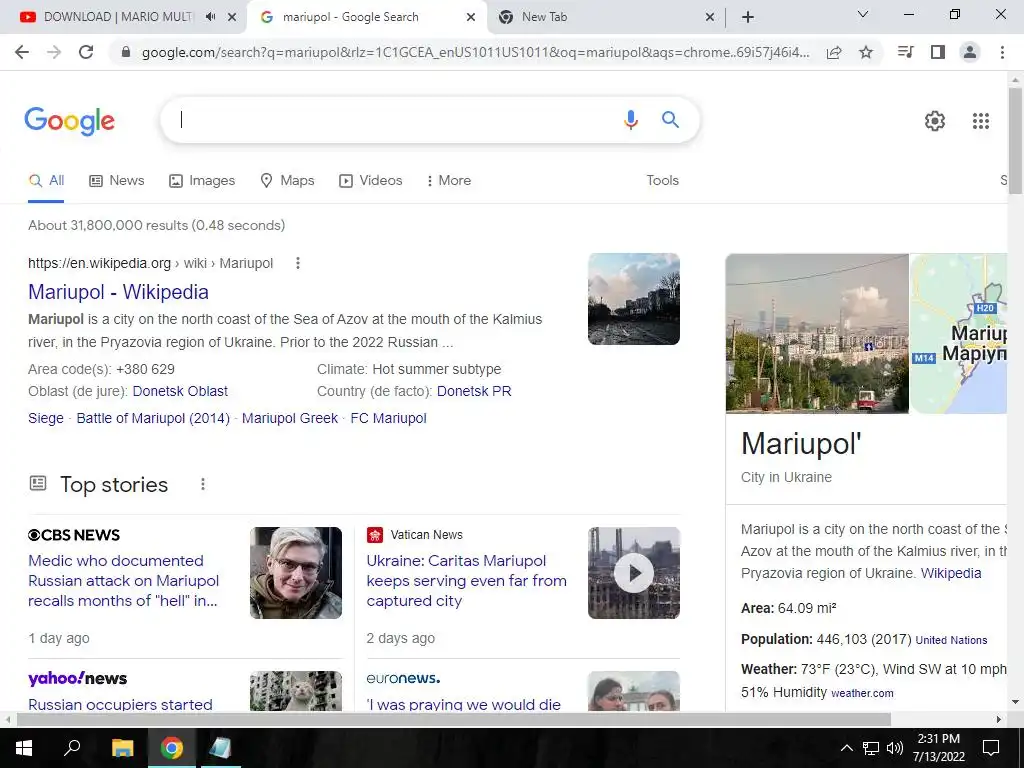This screenshot has width=1024, height=768.
Task: Click the browser address bar URL
Action: point(475,52)
